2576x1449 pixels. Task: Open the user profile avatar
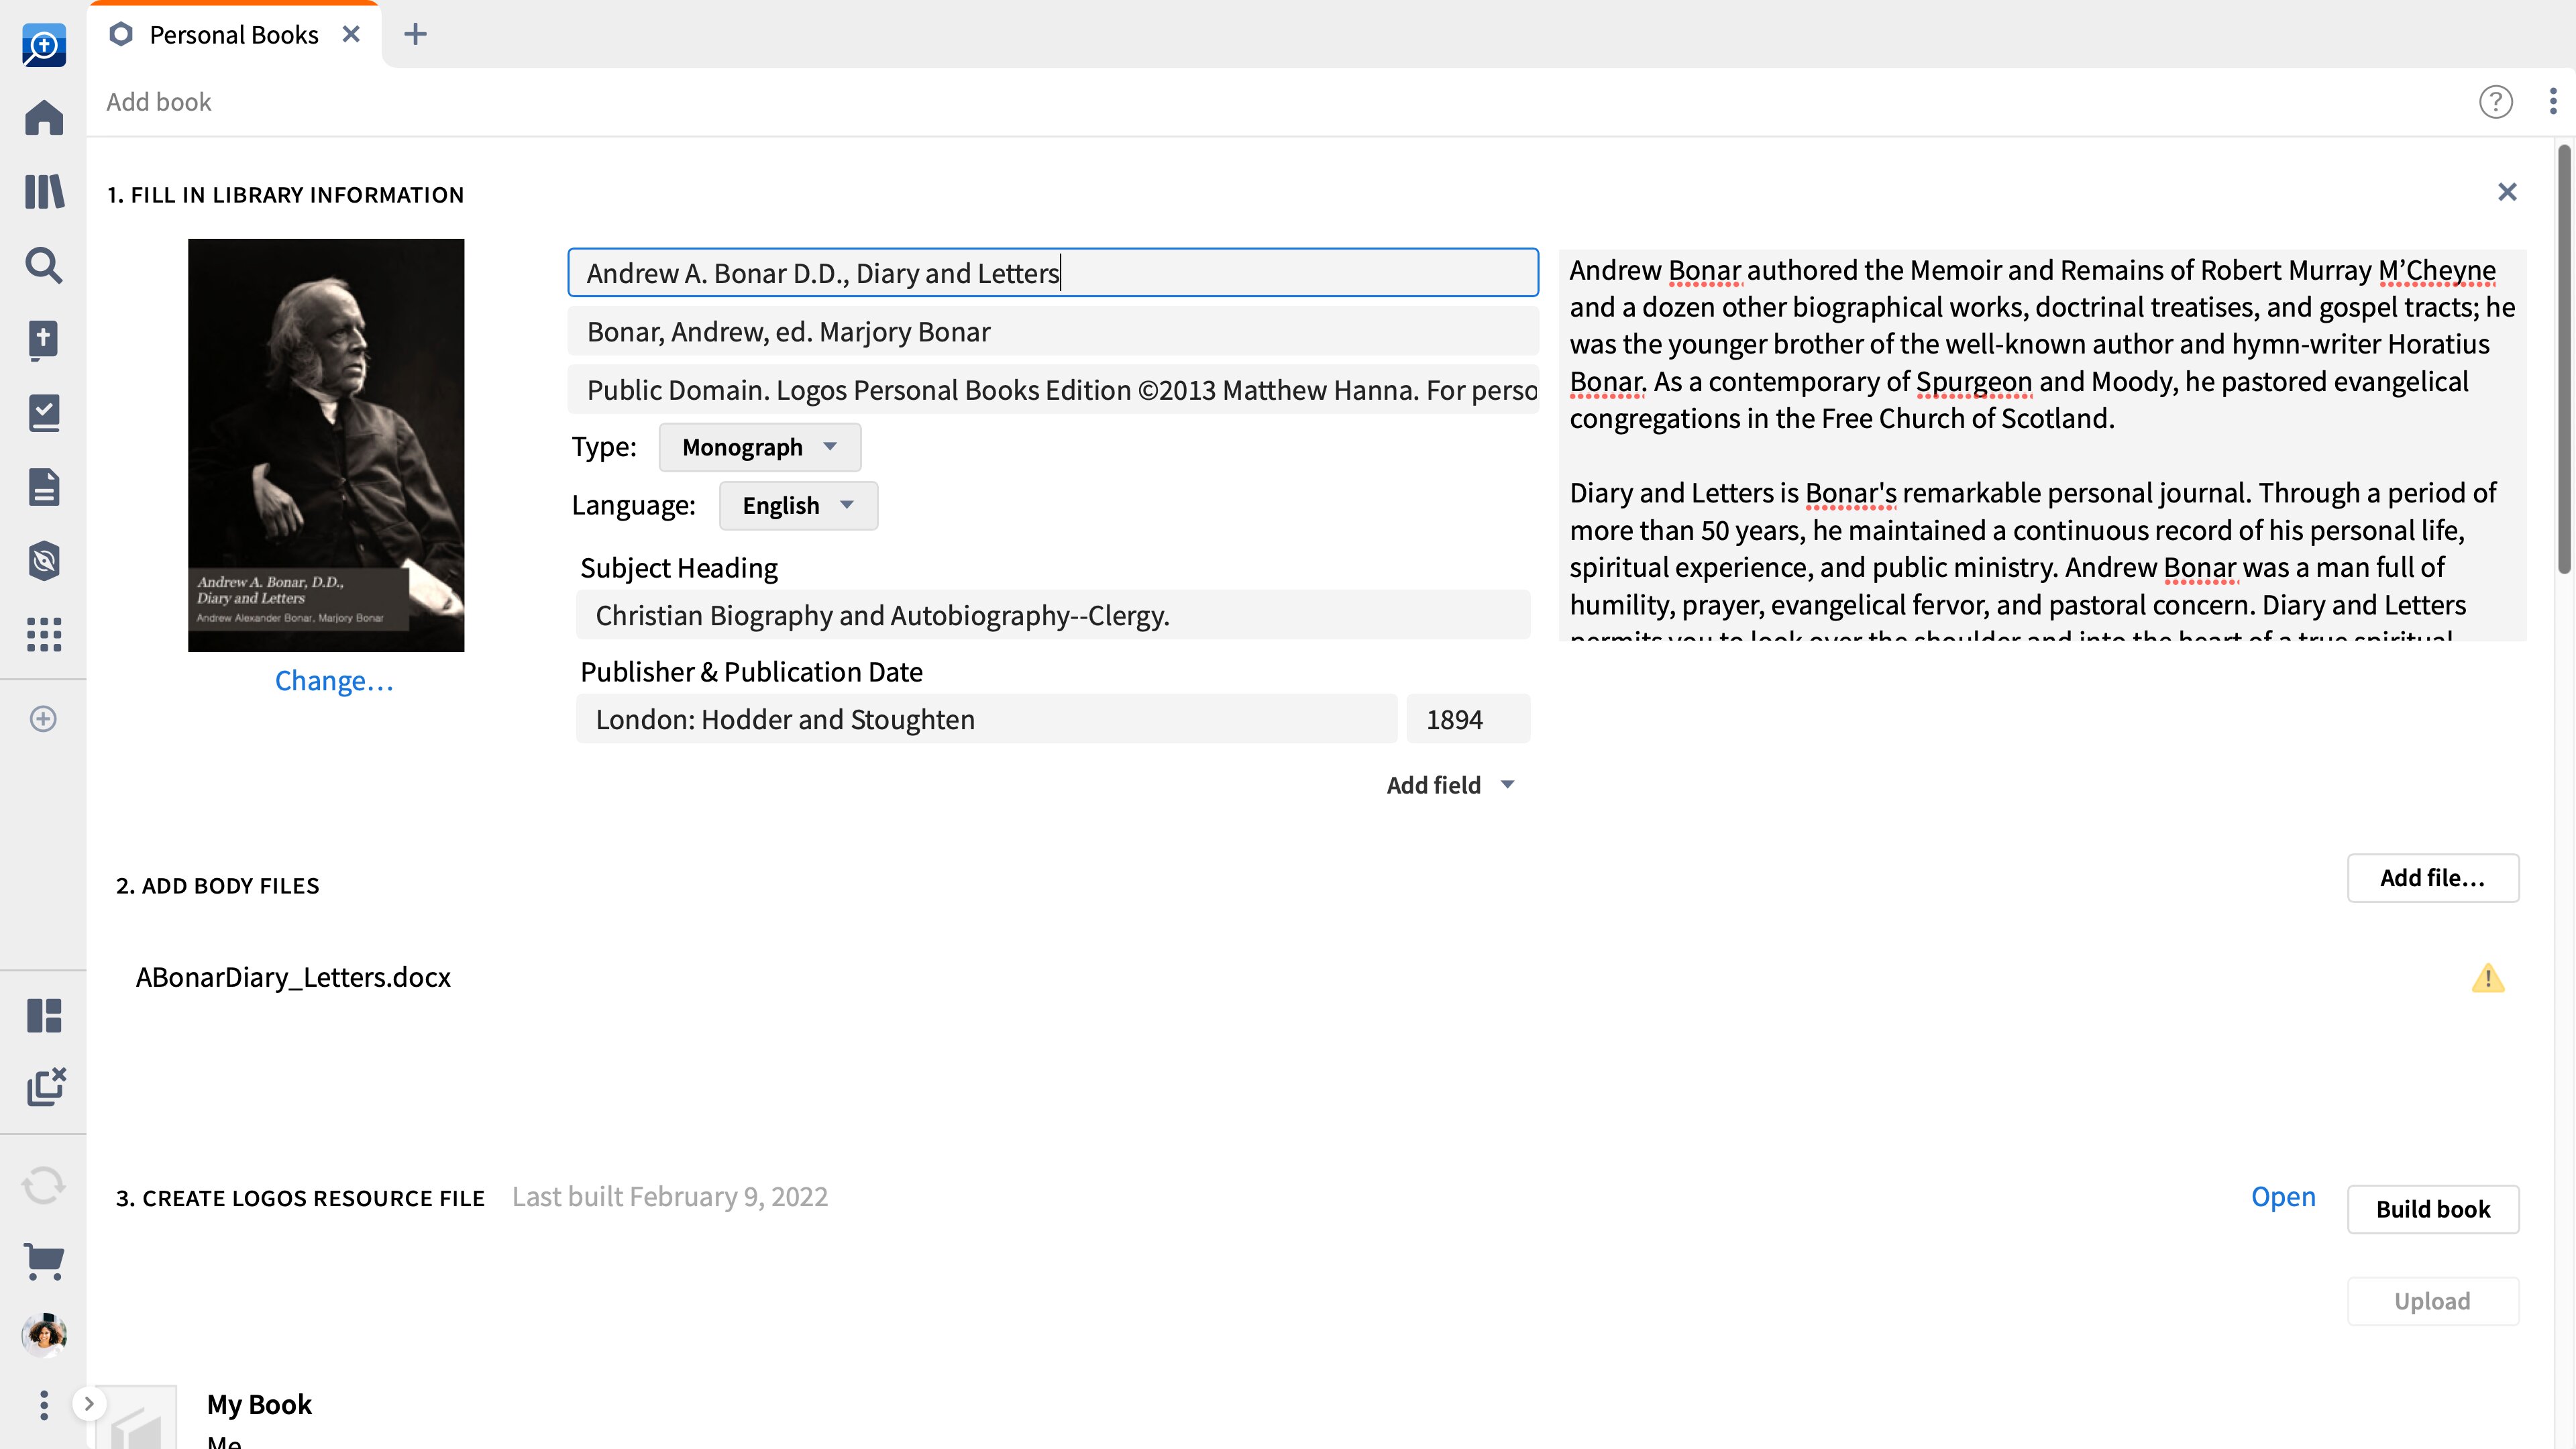click(44, 1335)
